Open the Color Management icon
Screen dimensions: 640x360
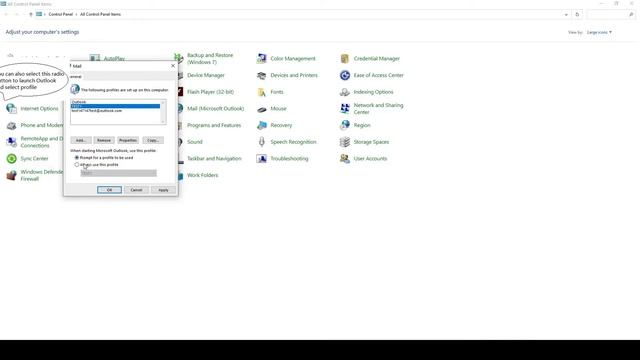pyautogui.click(x=262, y=58)
